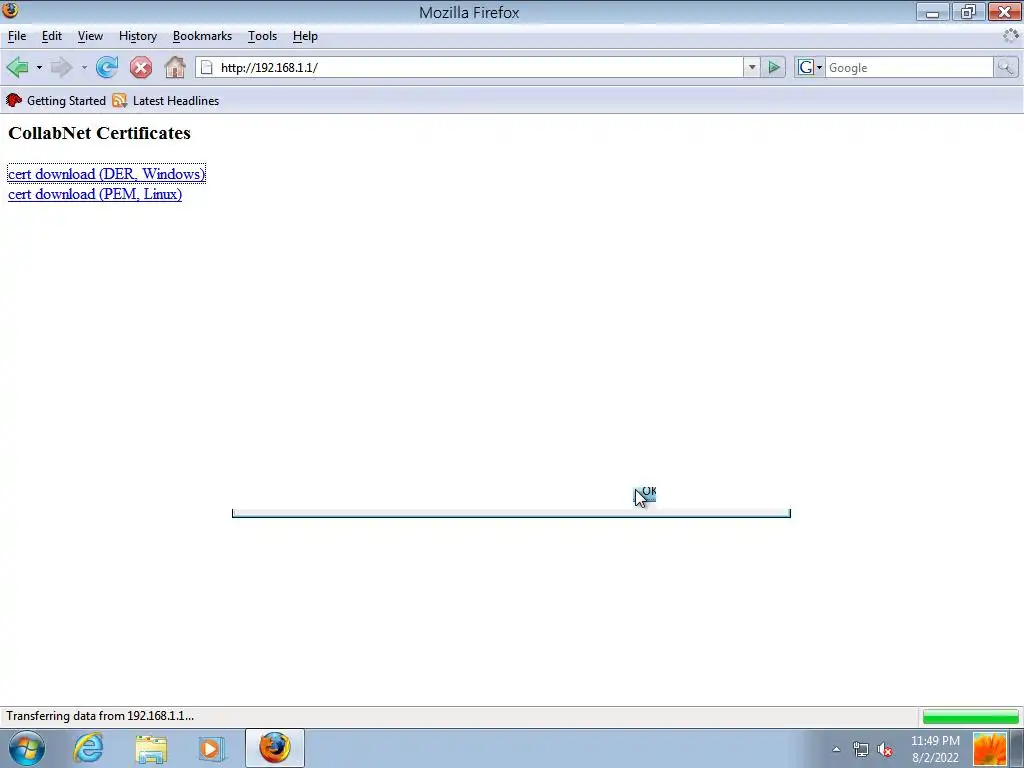Viewport: 1024px width, 768px height.
Task: Open the network status tray icon
Action: pos(861,749)
